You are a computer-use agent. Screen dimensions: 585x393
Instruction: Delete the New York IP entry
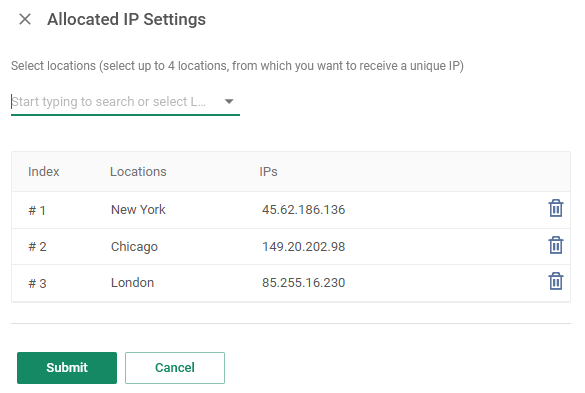pos(556,208)
